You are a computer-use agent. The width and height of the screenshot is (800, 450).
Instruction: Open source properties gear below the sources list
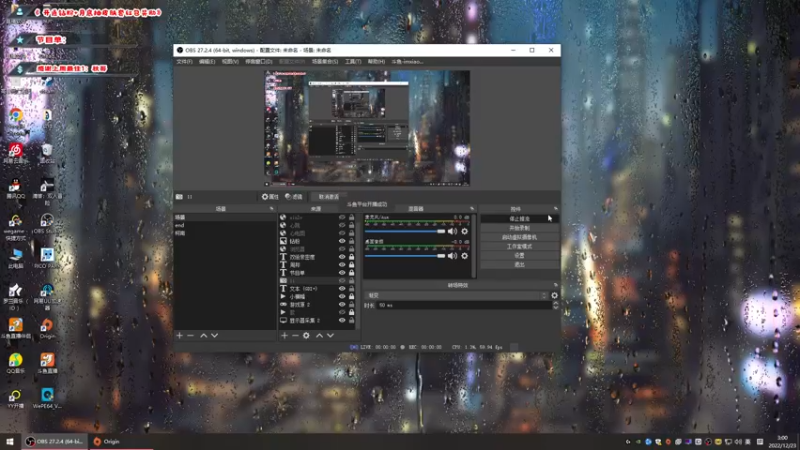point(306,335)
